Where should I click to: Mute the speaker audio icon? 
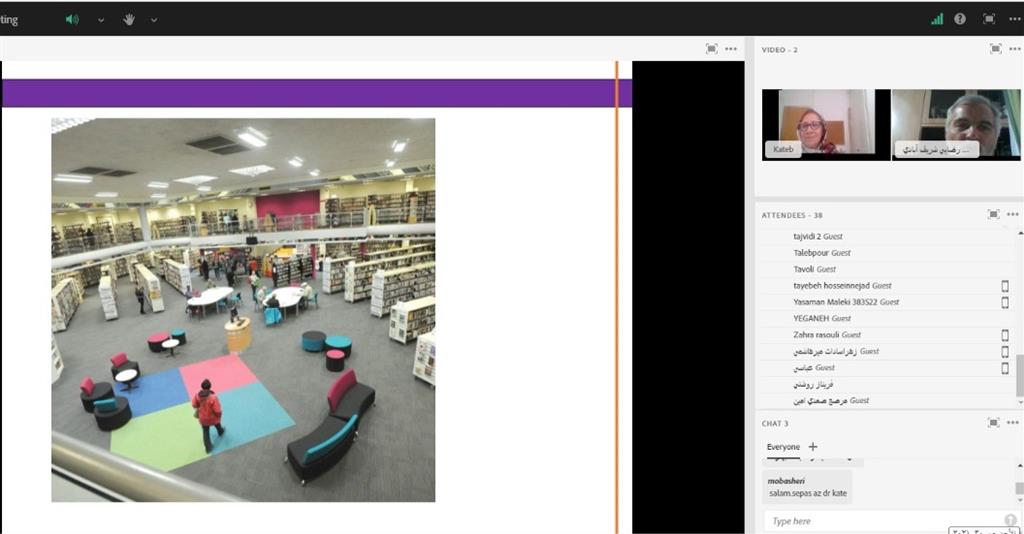pos(72,20)
